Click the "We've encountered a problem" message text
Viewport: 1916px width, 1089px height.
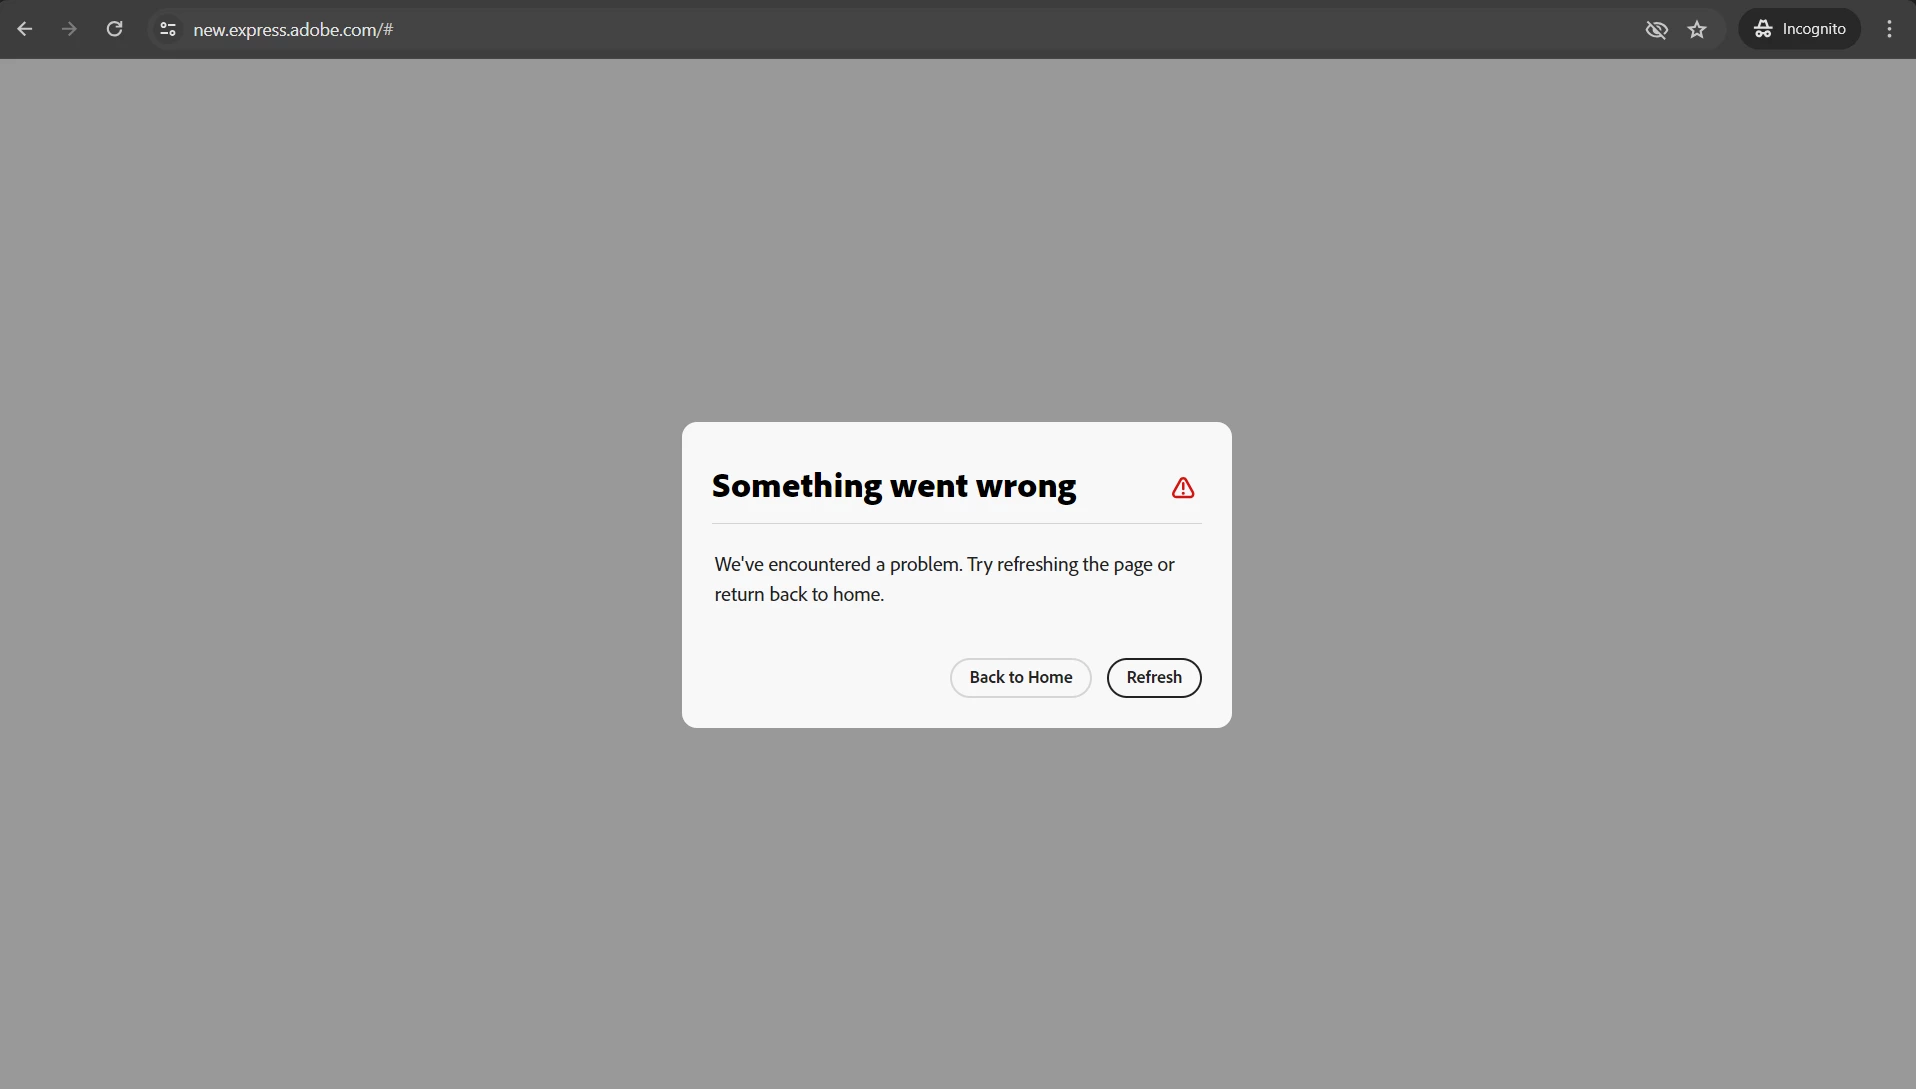945,579
